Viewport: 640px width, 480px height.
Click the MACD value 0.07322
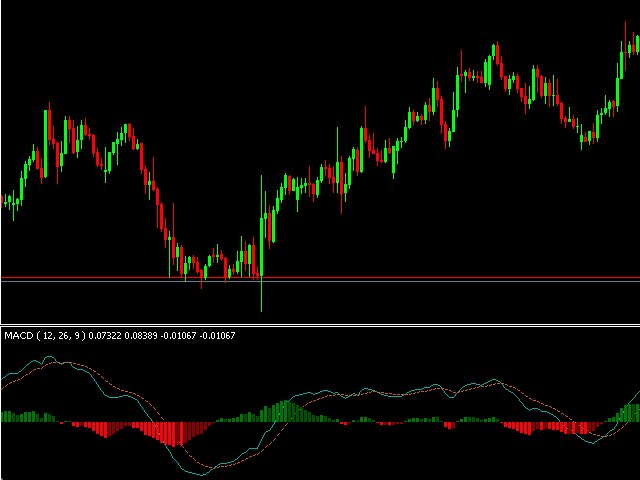coord(104,336)
